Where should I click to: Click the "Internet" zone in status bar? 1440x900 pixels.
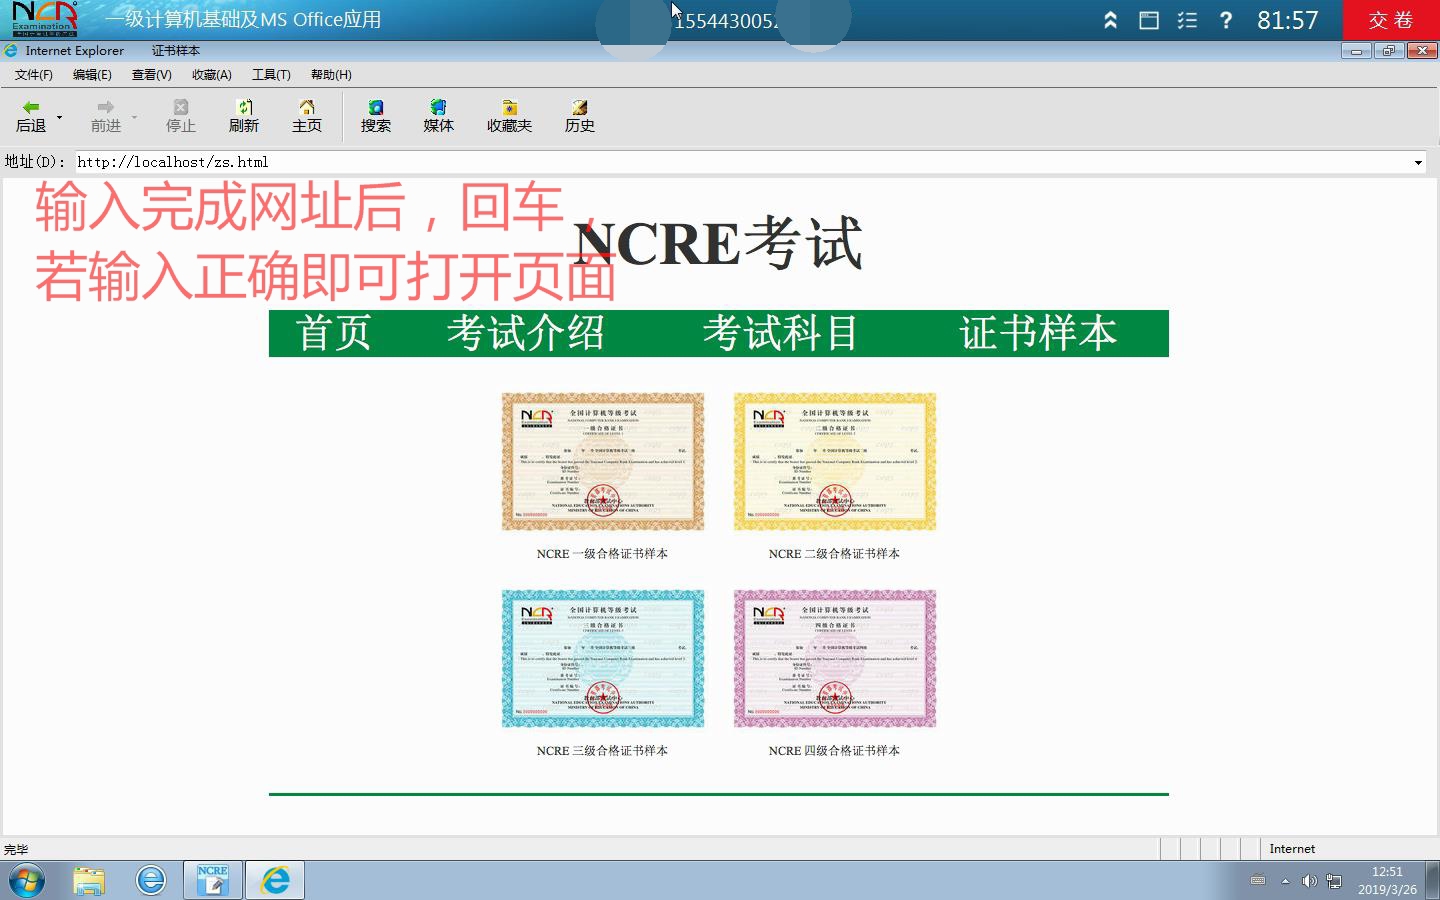(x=1292, y=849)
